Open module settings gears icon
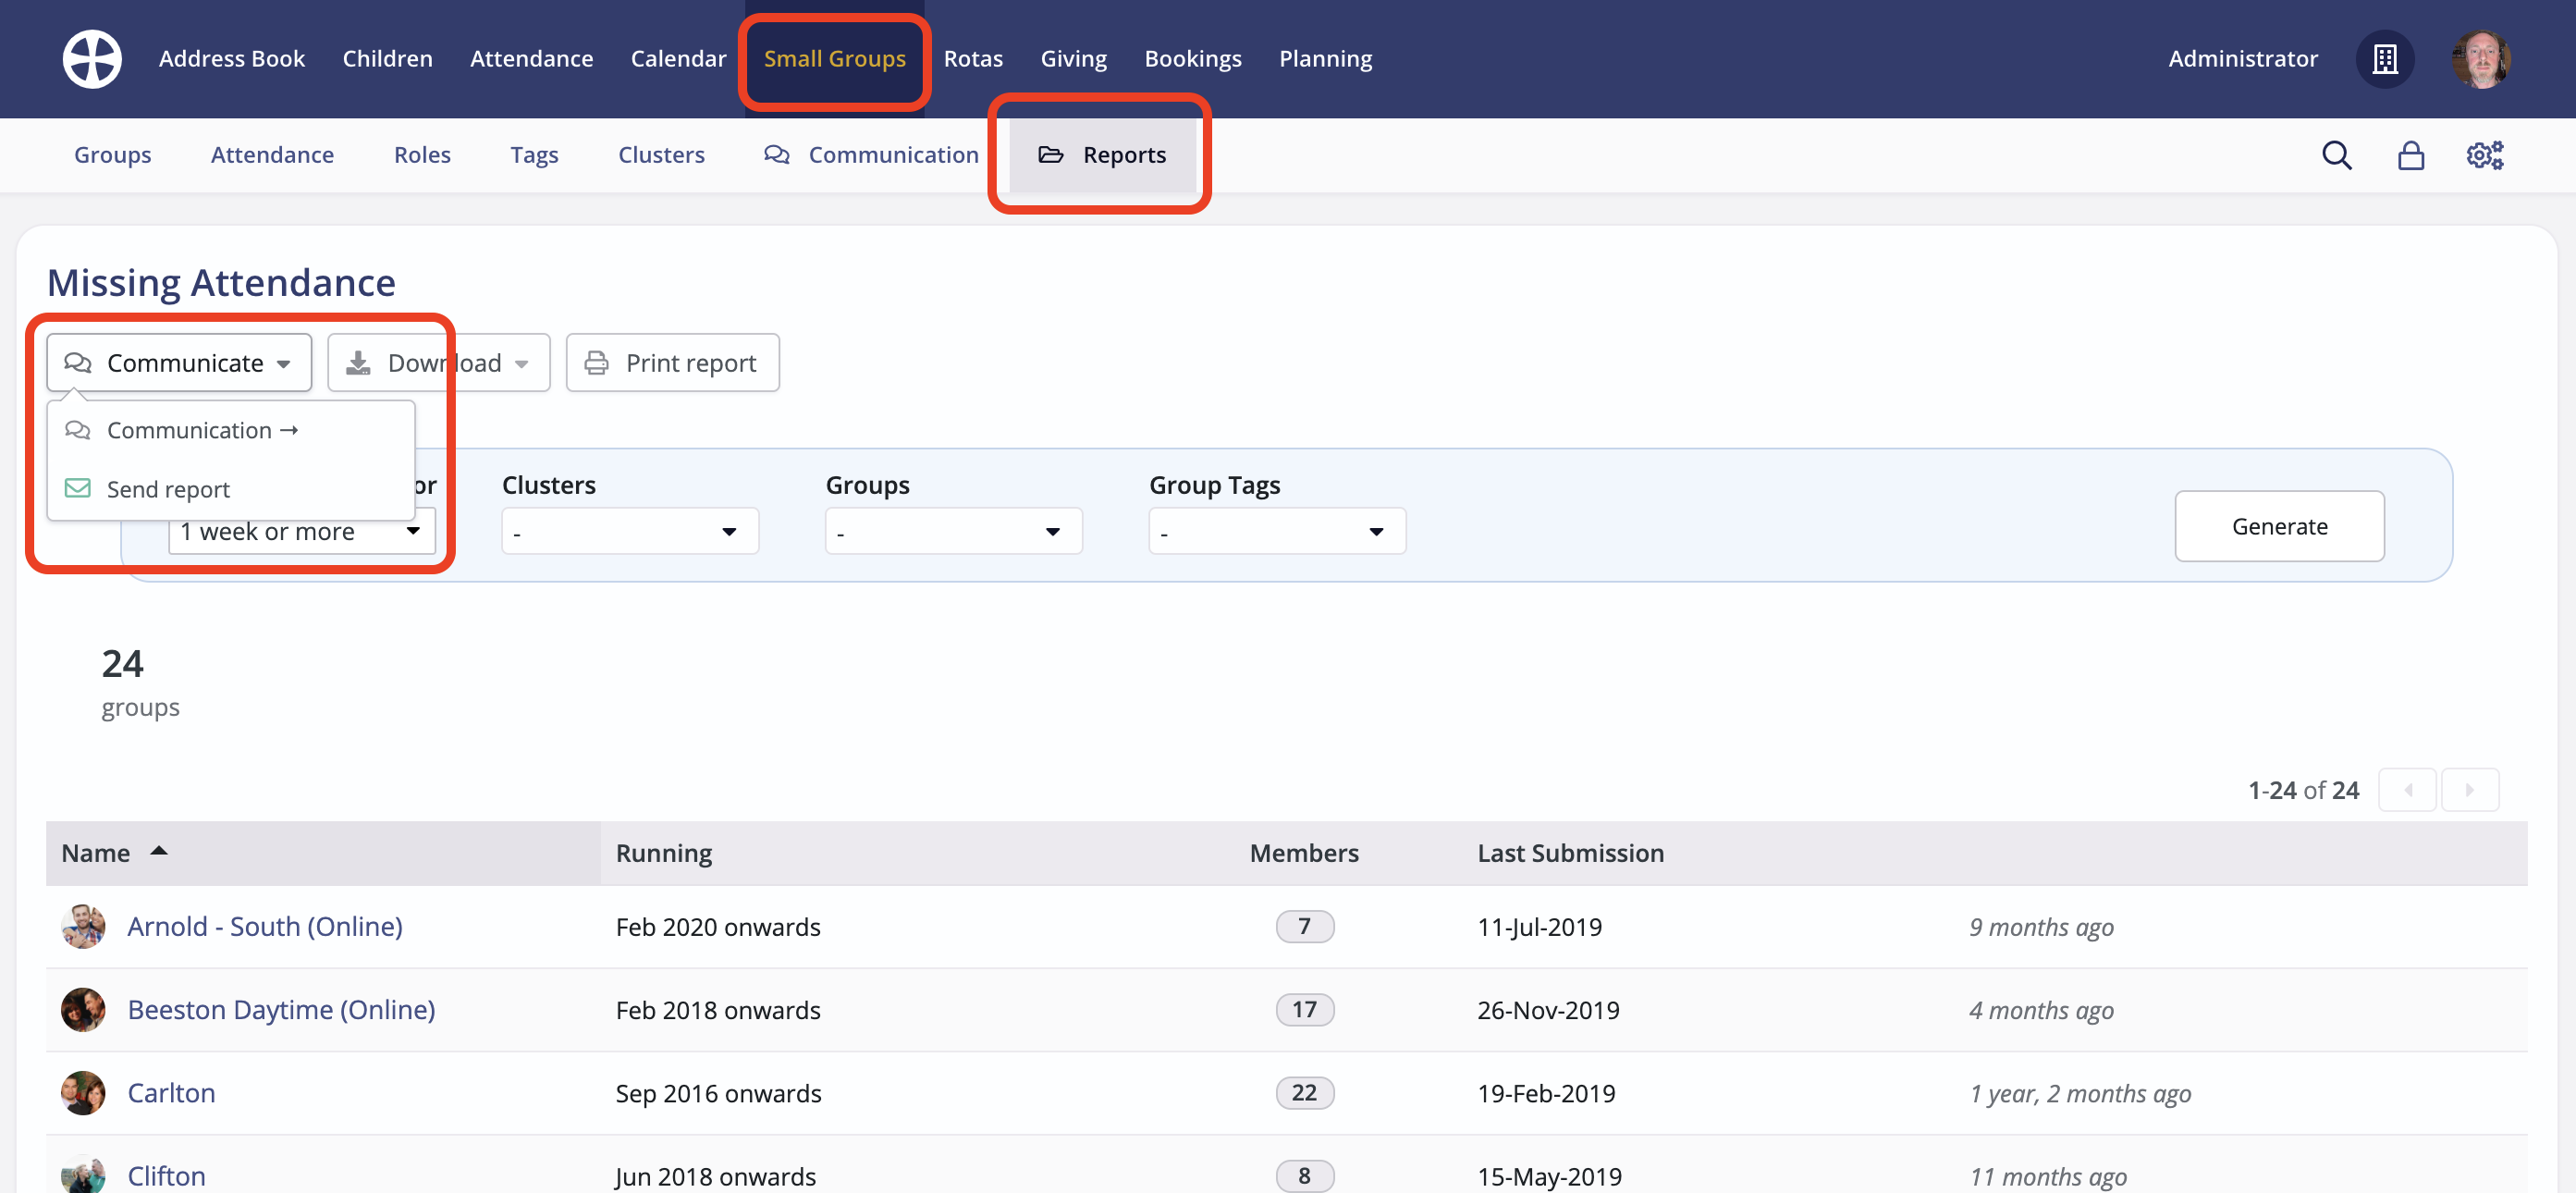This screenshot has height=1193, width=2576. [2484, 155]
